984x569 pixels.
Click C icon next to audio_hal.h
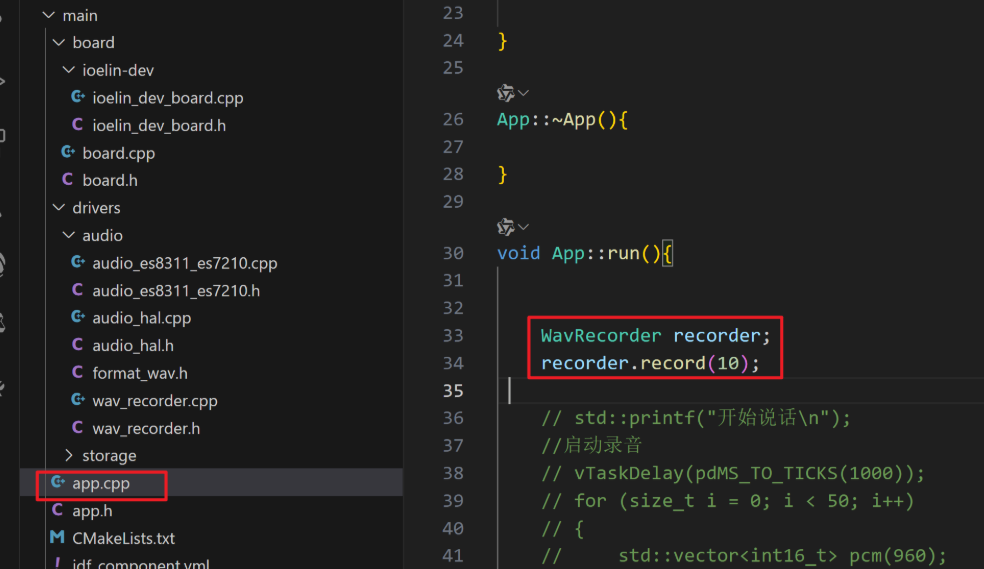pyautogui.click(x=78, y=345)
